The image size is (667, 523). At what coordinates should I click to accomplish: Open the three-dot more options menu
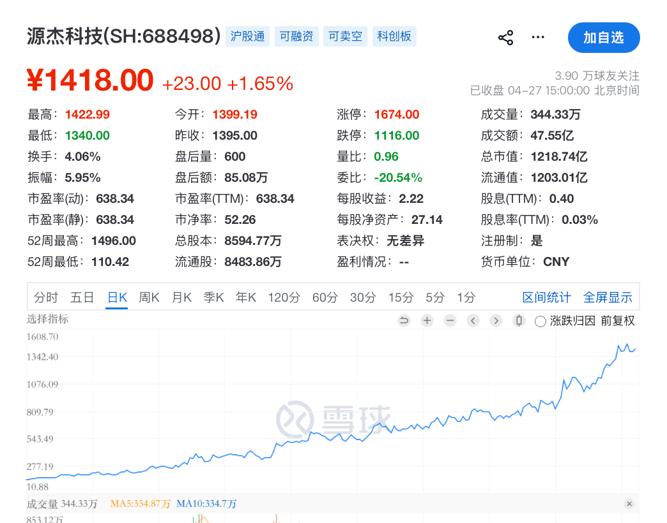coord(539,37)
